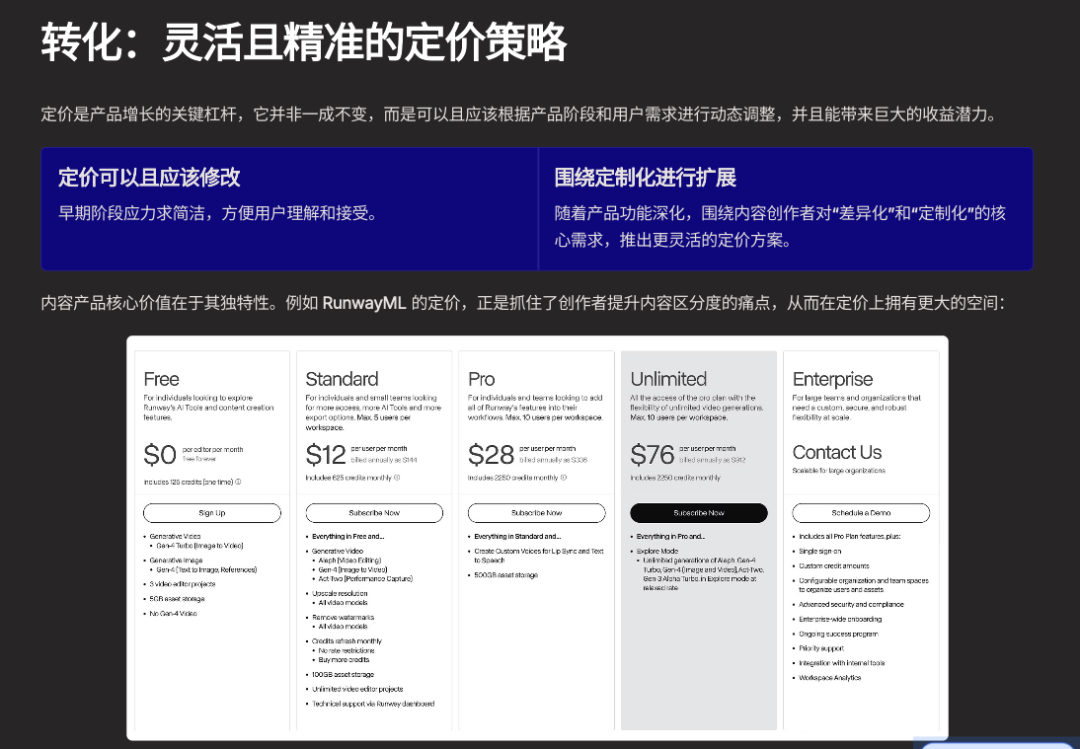Select the Free plan title
The image size is (1080, 749).
click(161, 379)
